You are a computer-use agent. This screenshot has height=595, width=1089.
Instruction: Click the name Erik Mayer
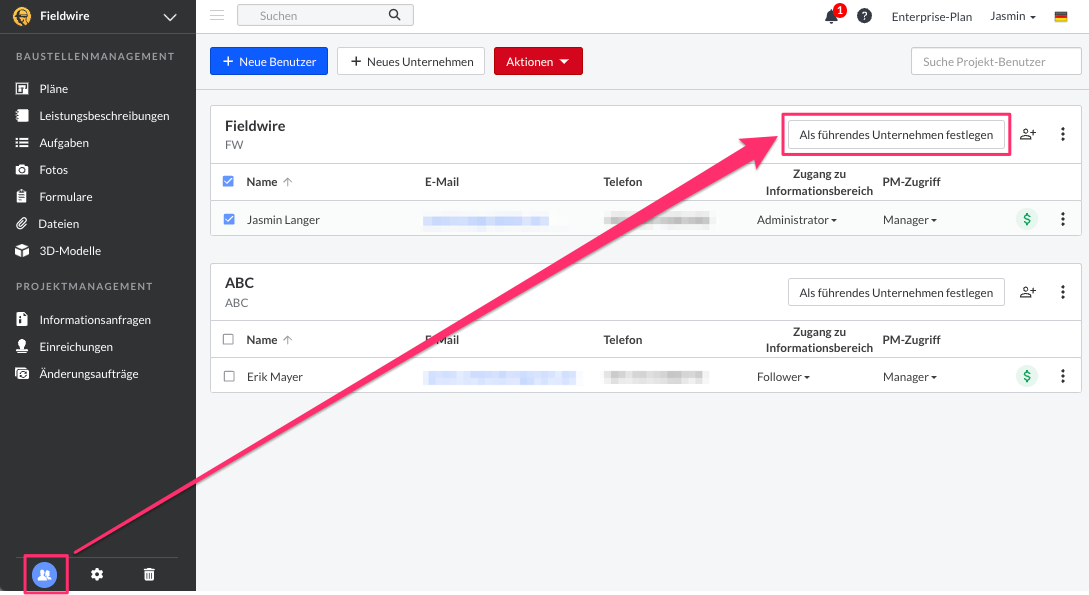coord(275,377)
